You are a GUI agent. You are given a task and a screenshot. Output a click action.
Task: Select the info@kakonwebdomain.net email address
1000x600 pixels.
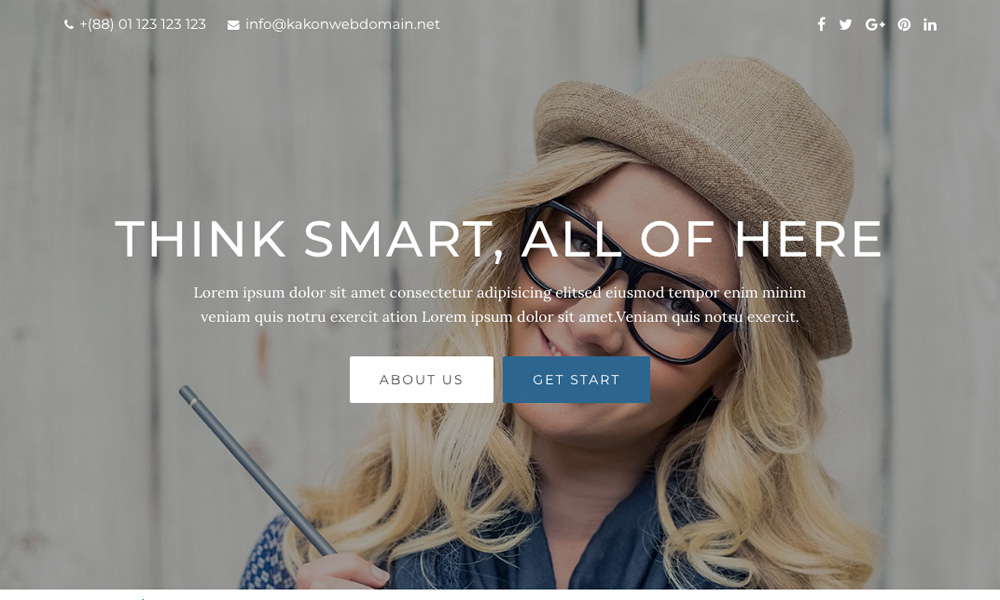click(x=342, y=24)
